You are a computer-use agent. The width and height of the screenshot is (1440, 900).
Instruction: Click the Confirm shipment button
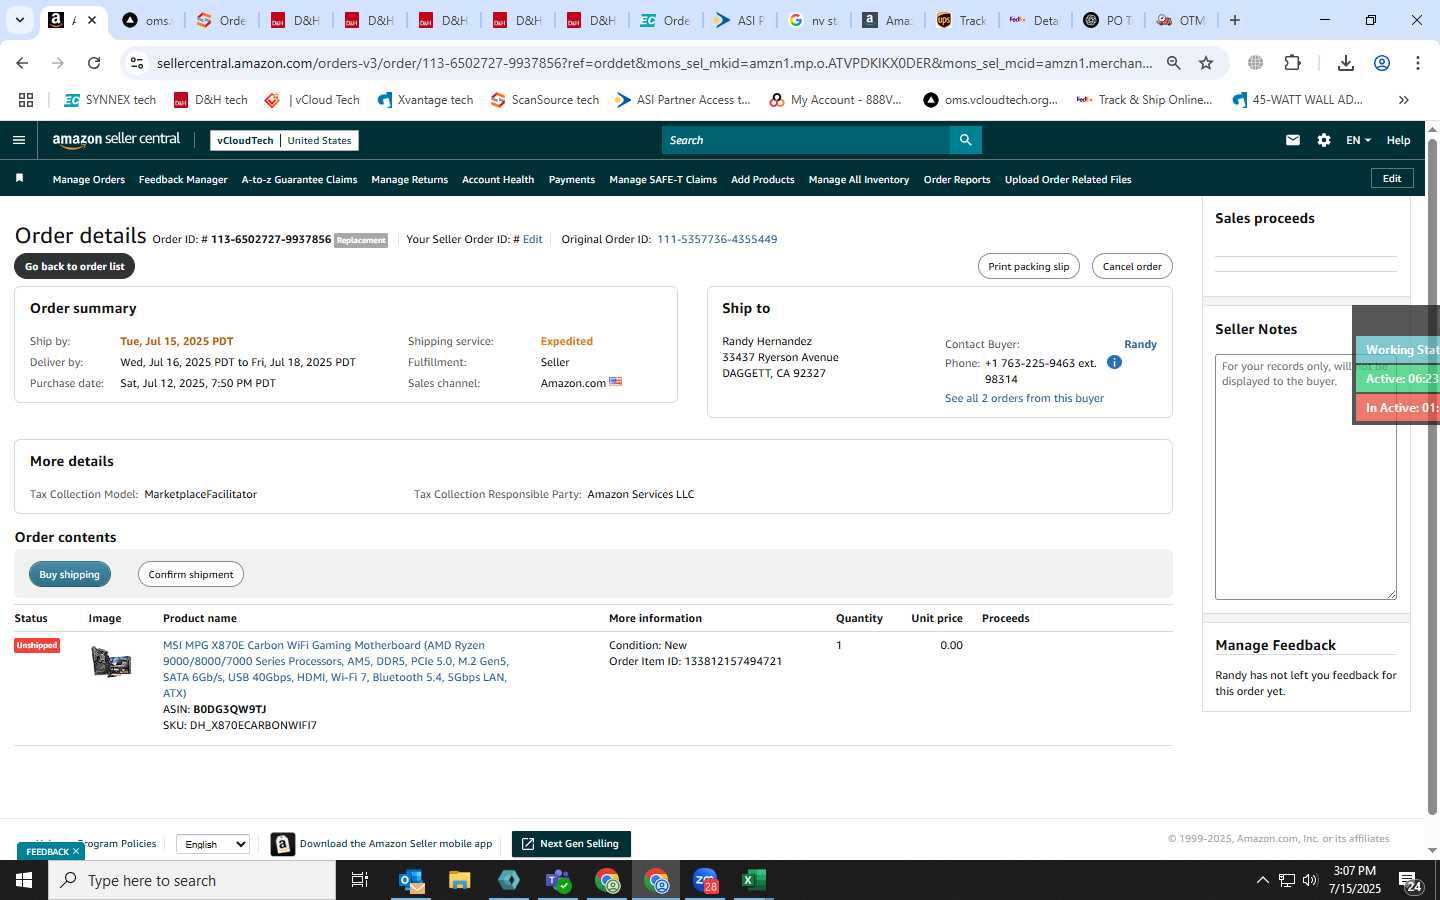[x=191, y=574]
